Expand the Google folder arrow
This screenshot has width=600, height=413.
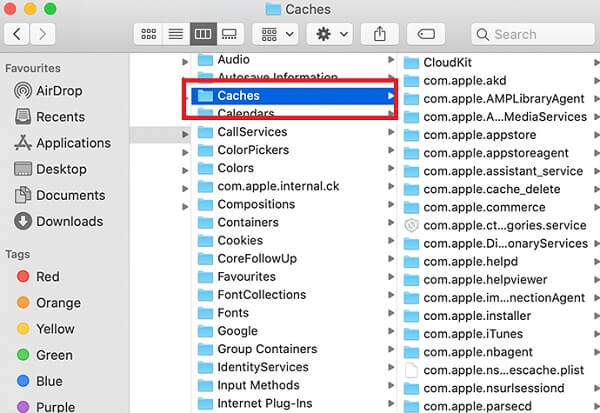pos(391,331)
